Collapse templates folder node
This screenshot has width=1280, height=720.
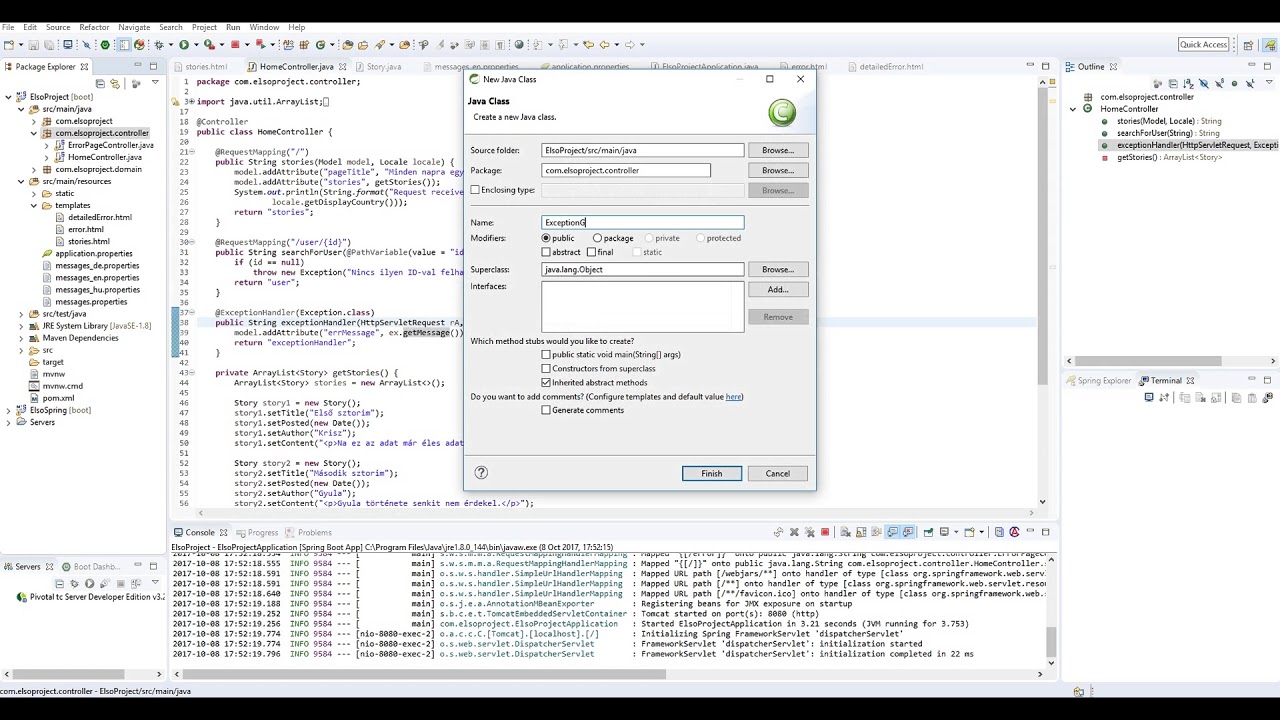point(33,205)
